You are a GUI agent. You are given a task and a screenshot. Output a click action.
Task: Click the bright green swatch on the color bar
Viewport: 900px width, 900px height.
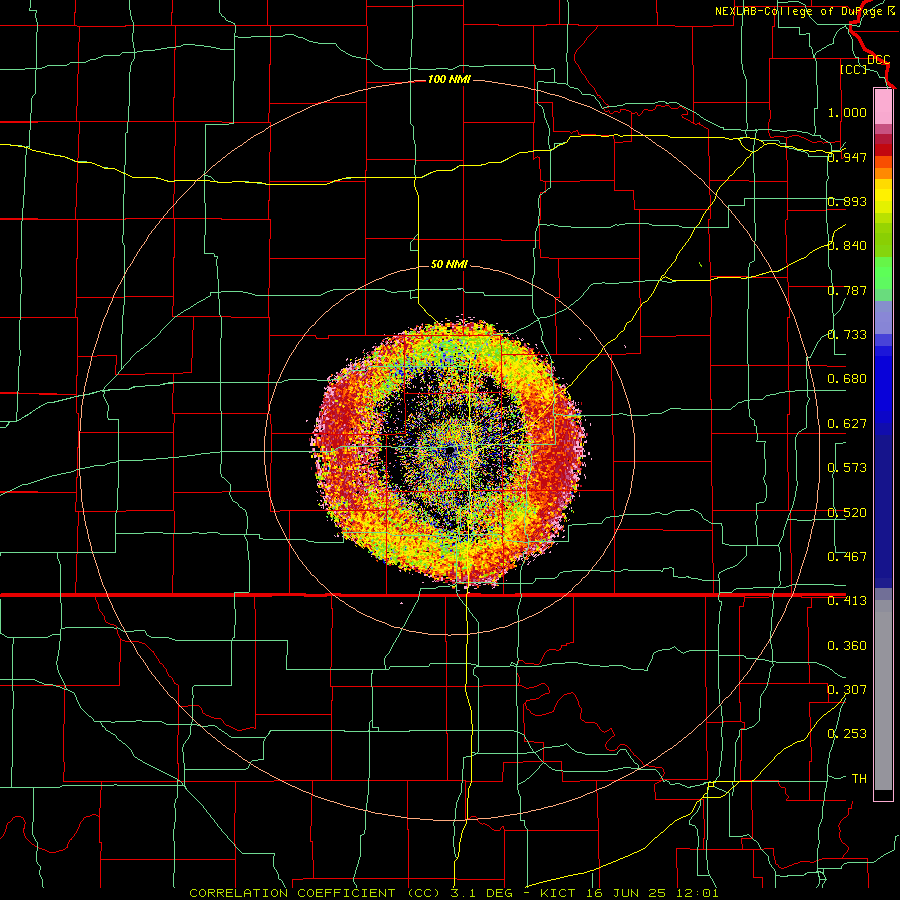point(883,273)
